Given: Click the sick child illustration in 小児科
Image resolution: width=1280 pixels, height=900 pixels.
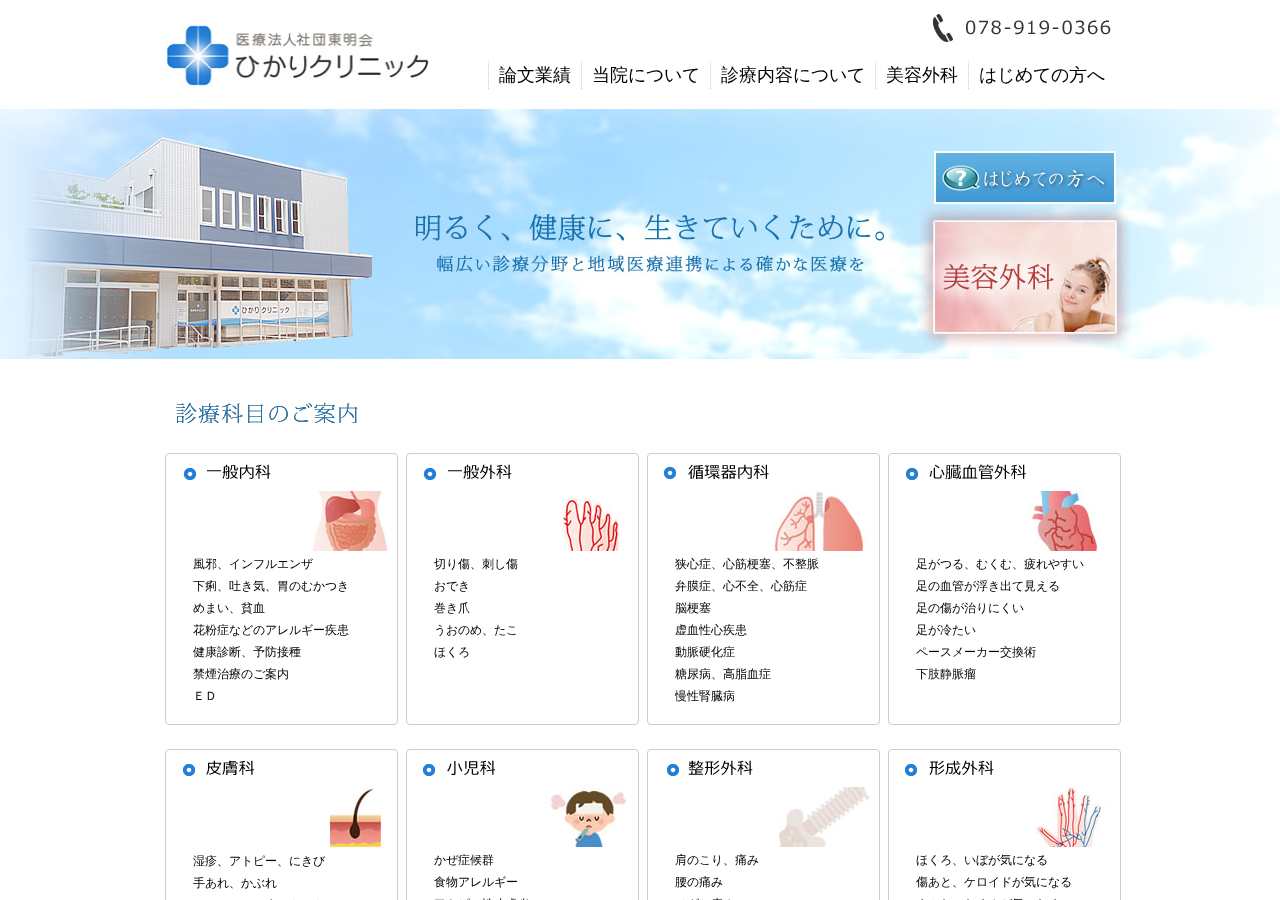Looking at the screenshot, I should pos(588,818).
